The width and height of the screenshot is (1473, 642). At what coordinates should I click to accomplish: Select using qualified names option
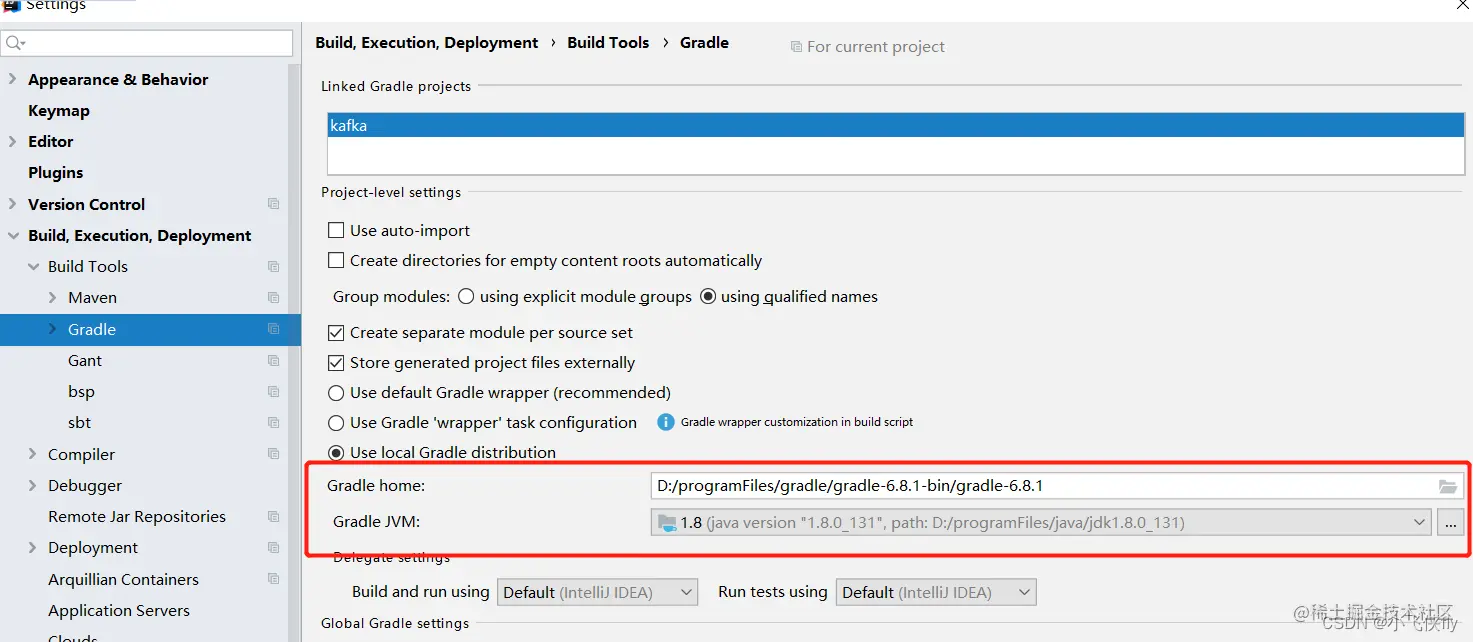[708, 296]
